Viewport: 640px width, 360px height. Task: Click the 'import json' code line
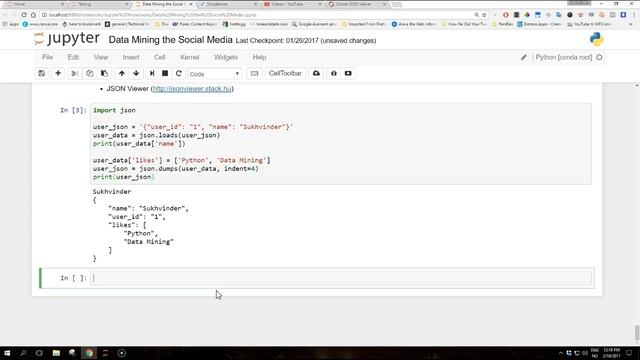point(114,110)
